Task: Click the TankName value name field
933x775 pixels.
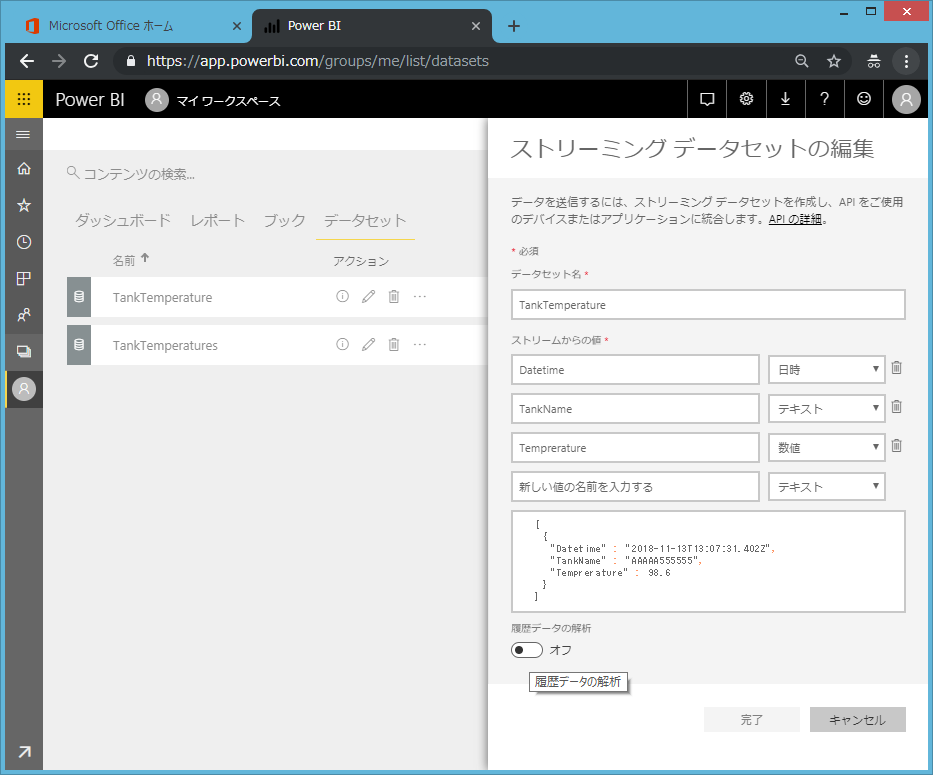Action: point(635,409)
